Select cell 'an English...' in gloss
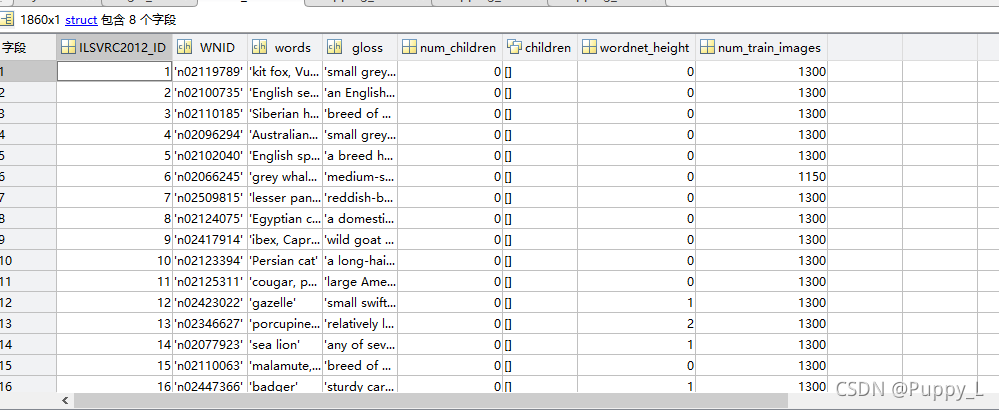Image resolution: width=999 pixels, height=410 pixels. [360, 92]
